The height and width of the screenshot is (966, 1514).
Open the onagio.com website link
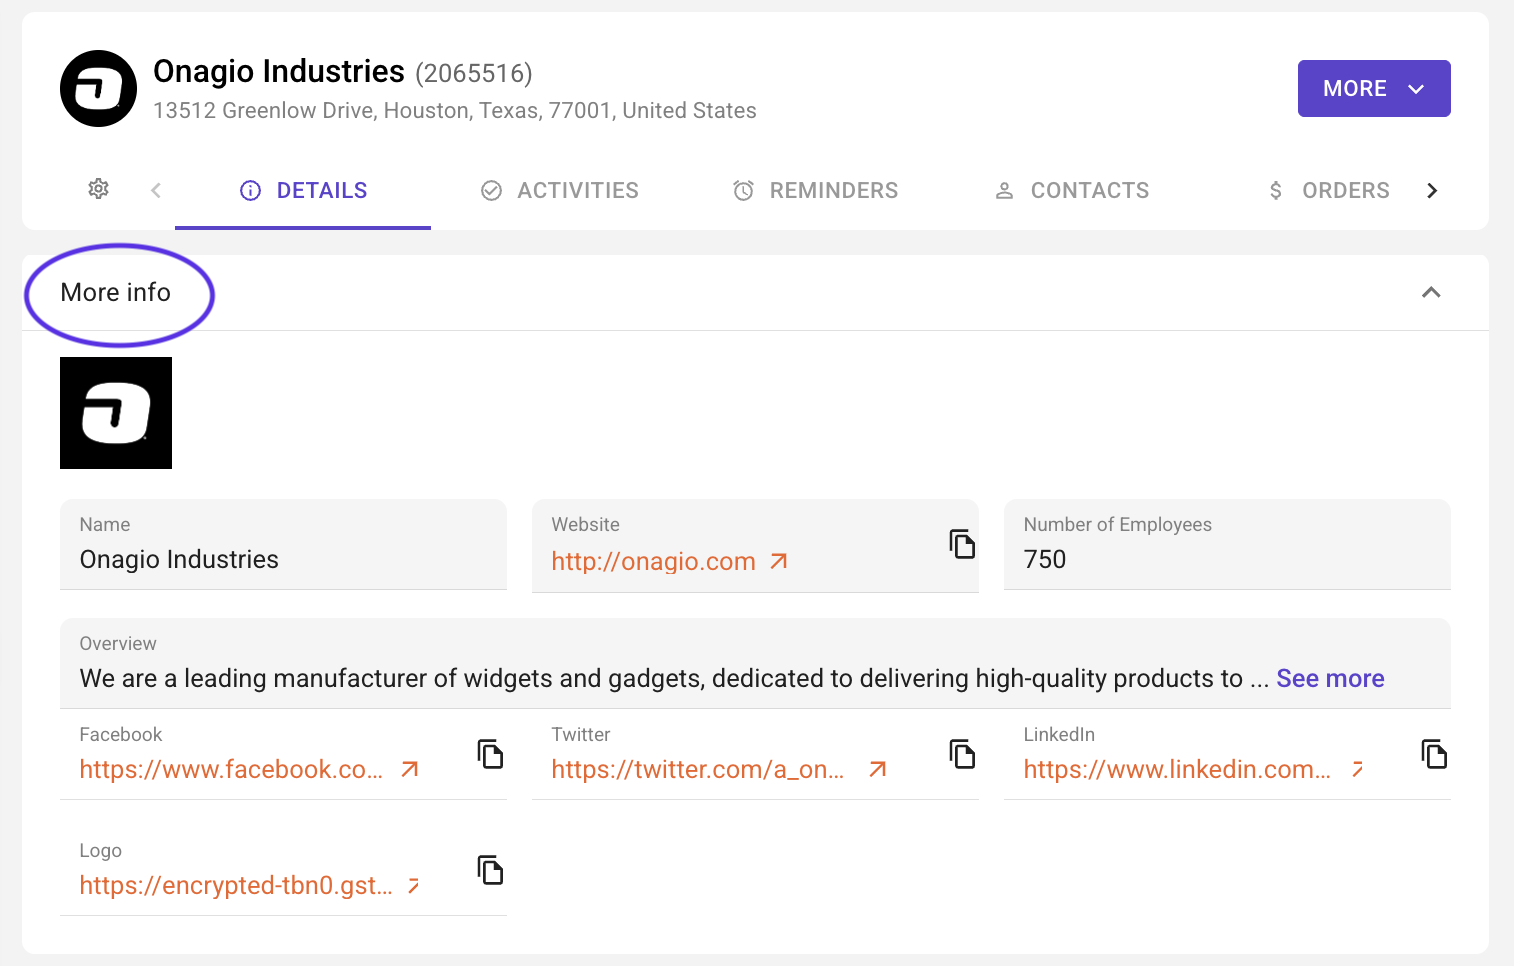654,562
